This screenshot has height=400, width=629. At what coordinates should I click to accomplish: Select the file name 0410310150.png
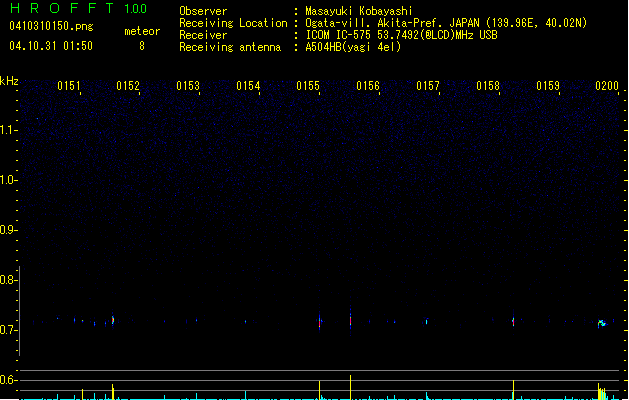[51, 26]
